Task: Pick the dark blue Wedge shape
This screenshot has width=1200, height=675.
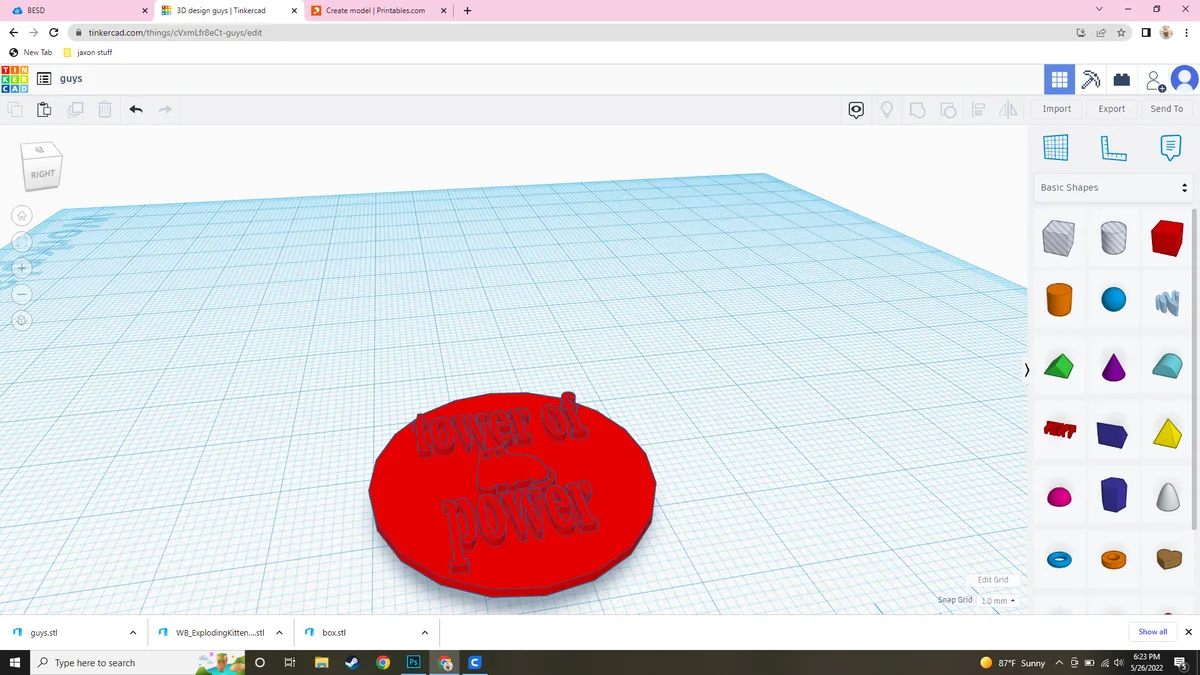Action: point(1112,434)
